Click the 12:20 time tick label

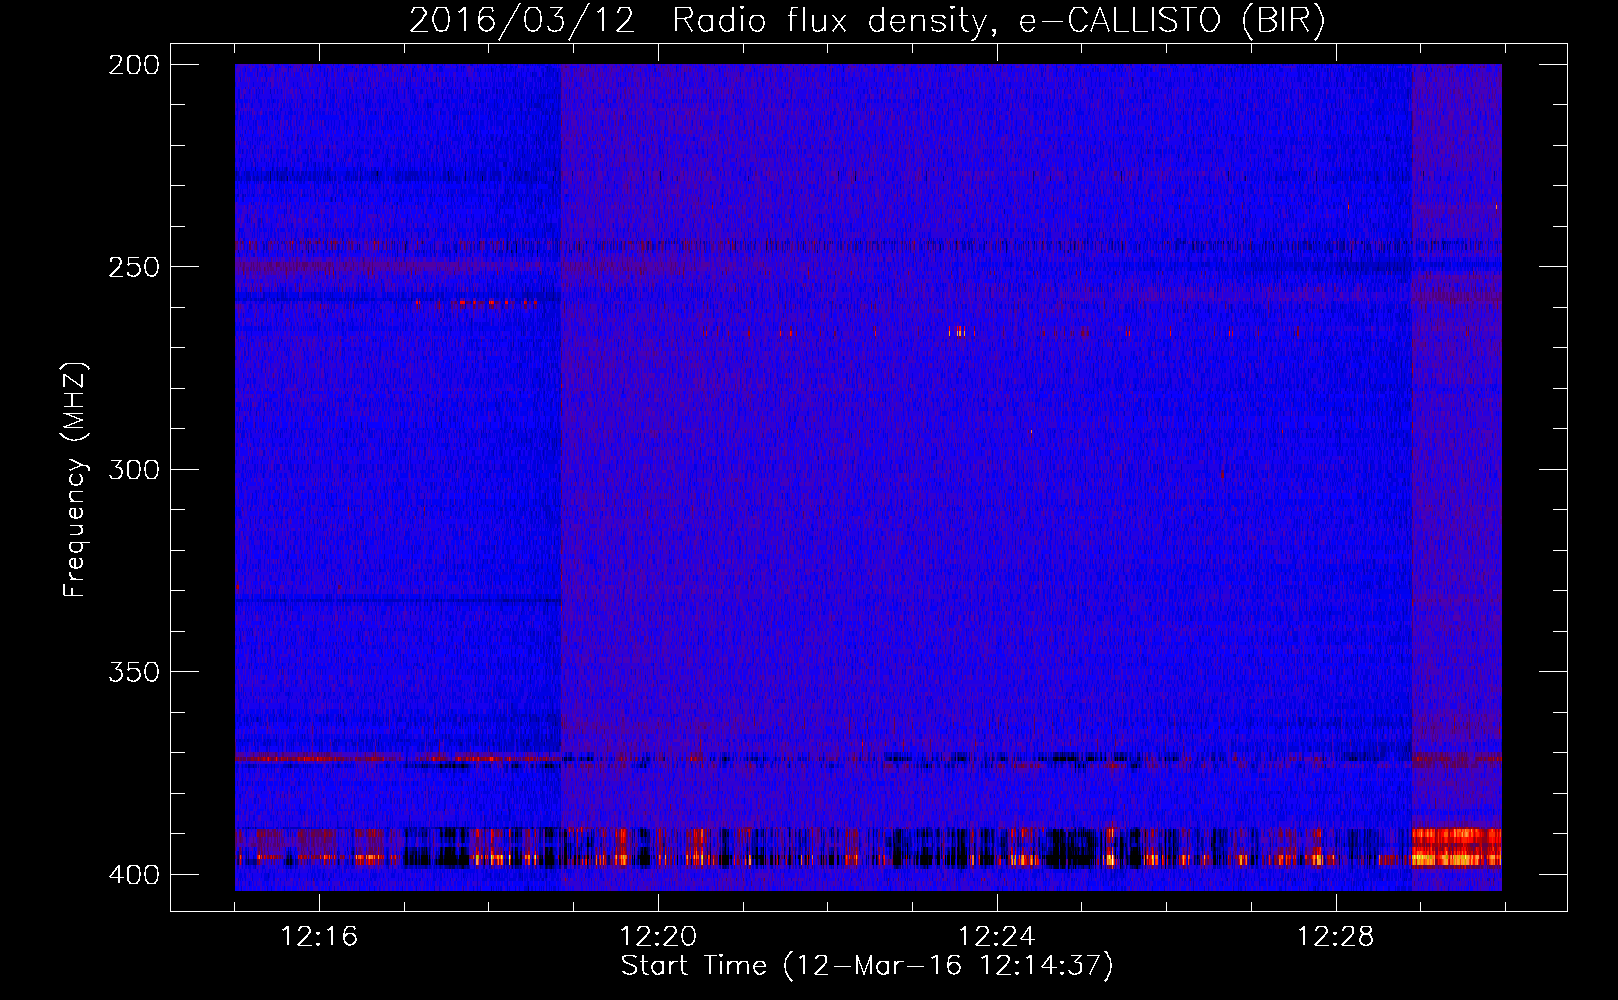click(658, 937)
